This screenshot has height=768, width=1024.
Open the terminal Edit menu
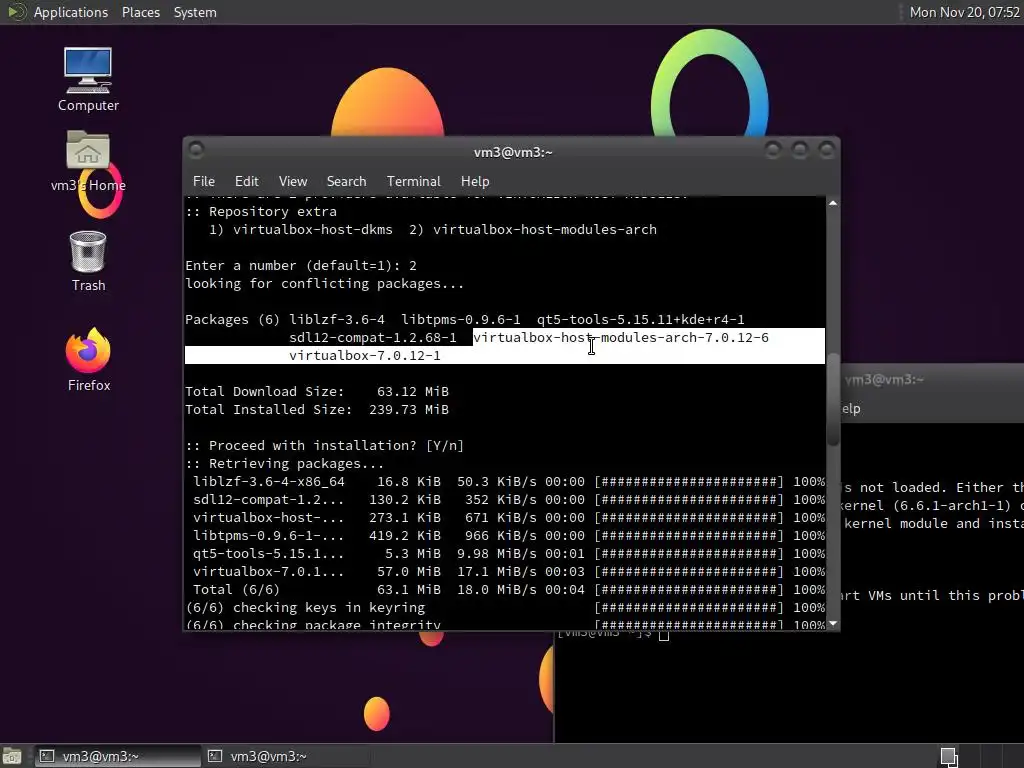[x=246, y=182]
